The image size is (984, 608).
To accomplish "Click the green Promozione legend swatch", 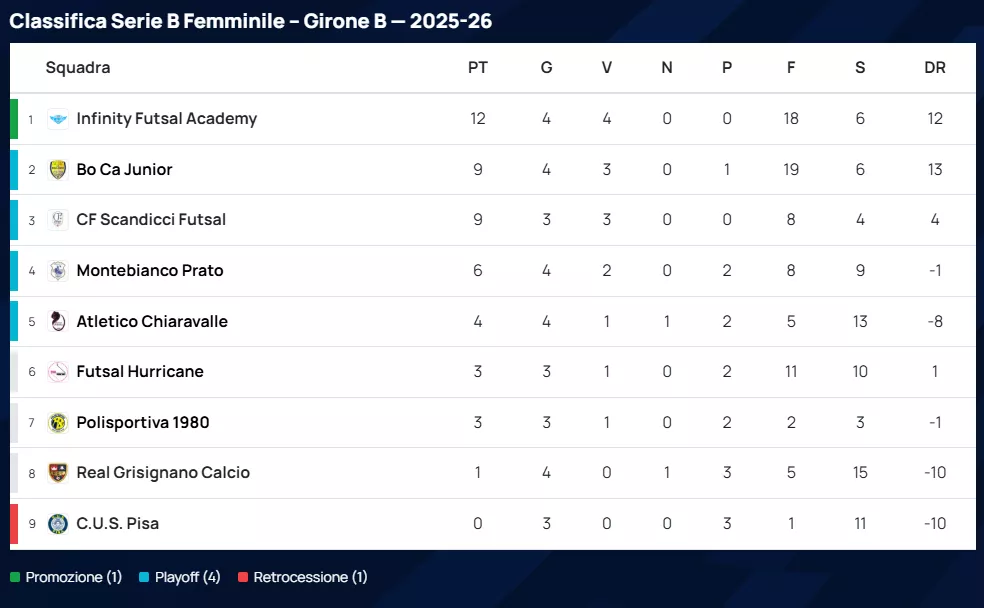I will (15, 577).
